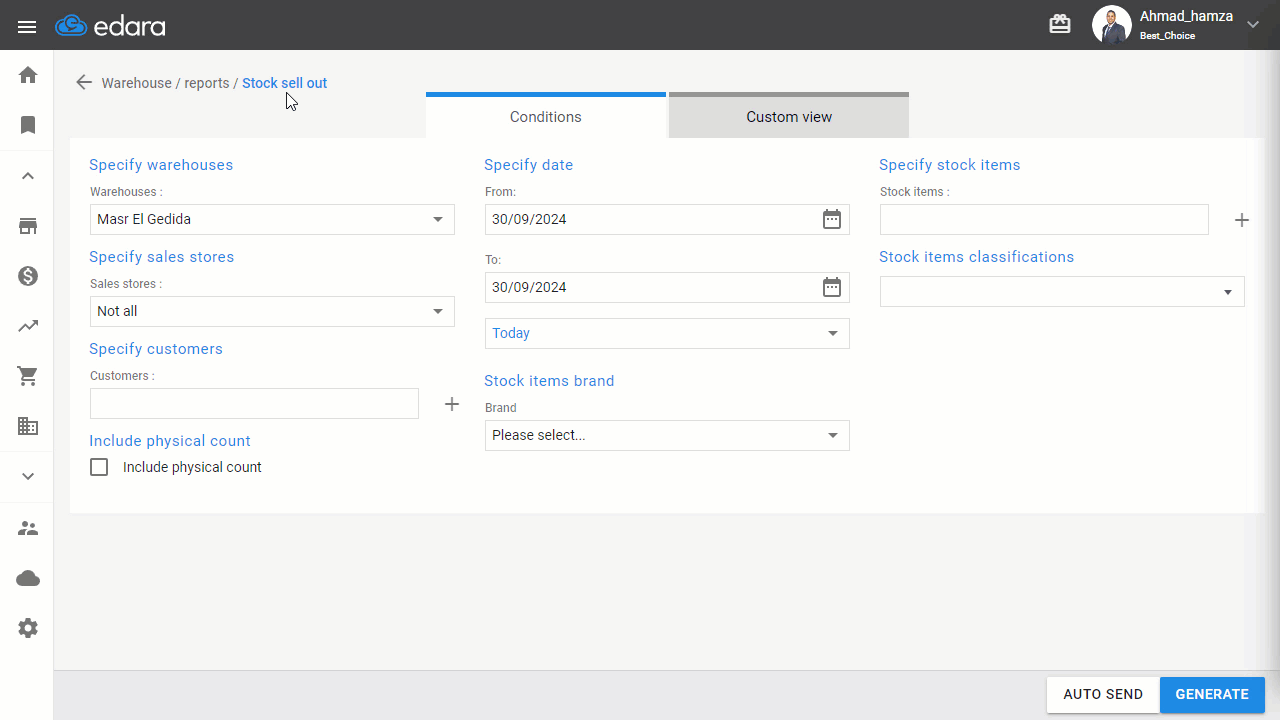Switch to the Conditions tab

pyautogui.click(x=546, y=116)
